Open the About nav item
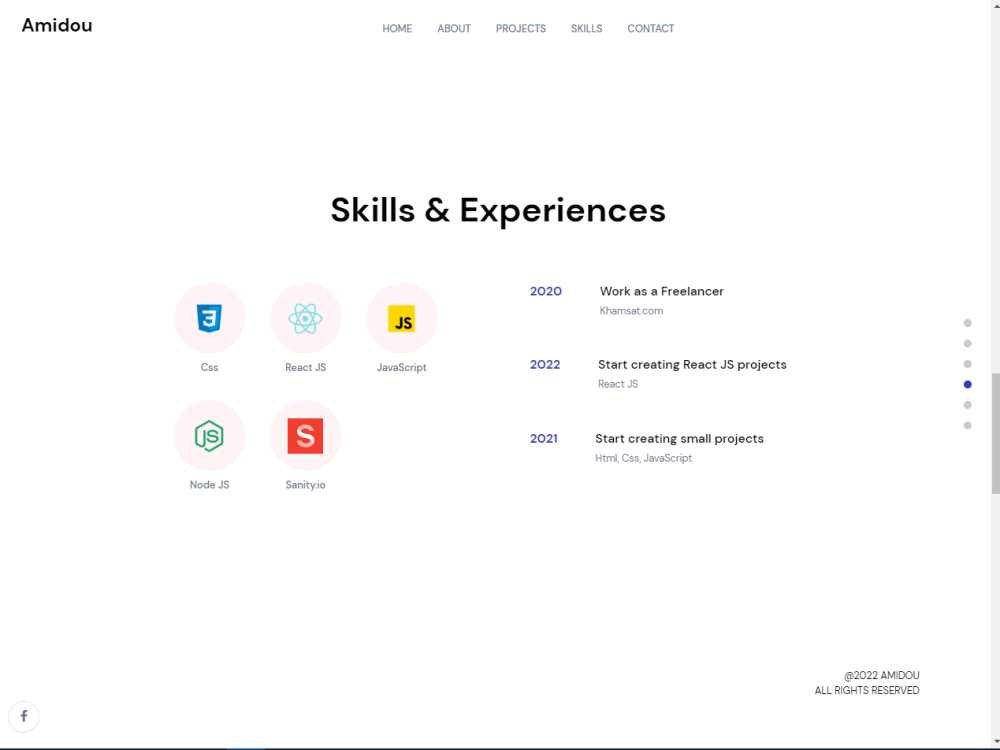The height and width of the screenshot is (750, 1000). pyautogui.click(x=454, y=29)
